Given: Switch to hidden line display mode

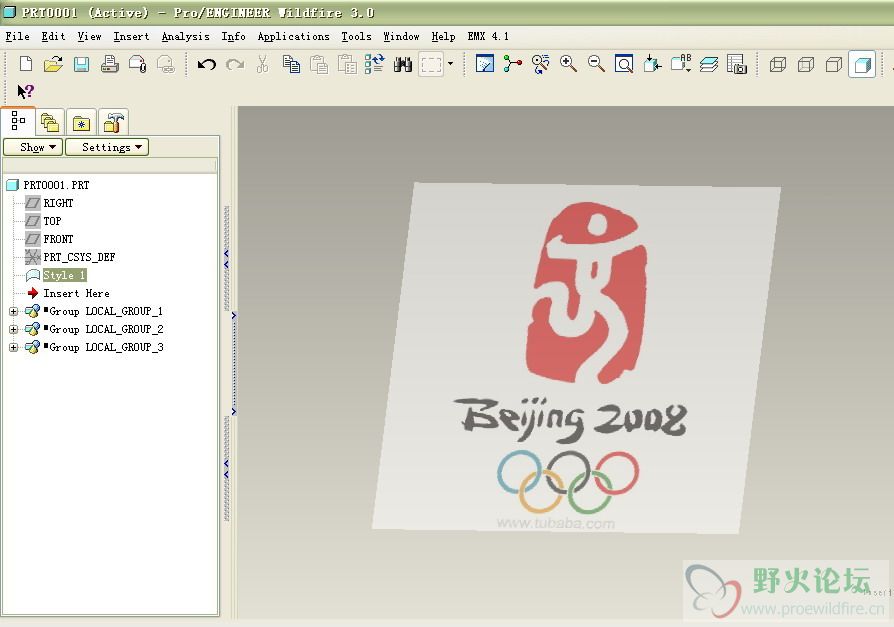Looking at the screenshot, I should [806, 64].
